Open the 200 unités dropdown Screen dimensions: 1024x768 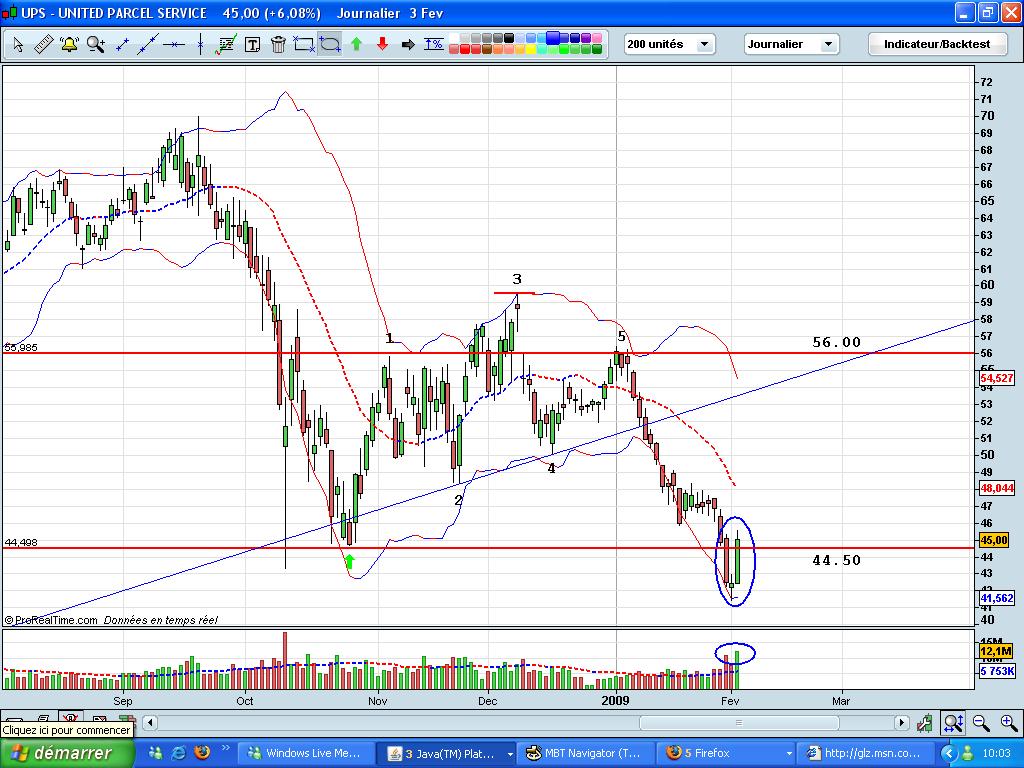(669, 44)
